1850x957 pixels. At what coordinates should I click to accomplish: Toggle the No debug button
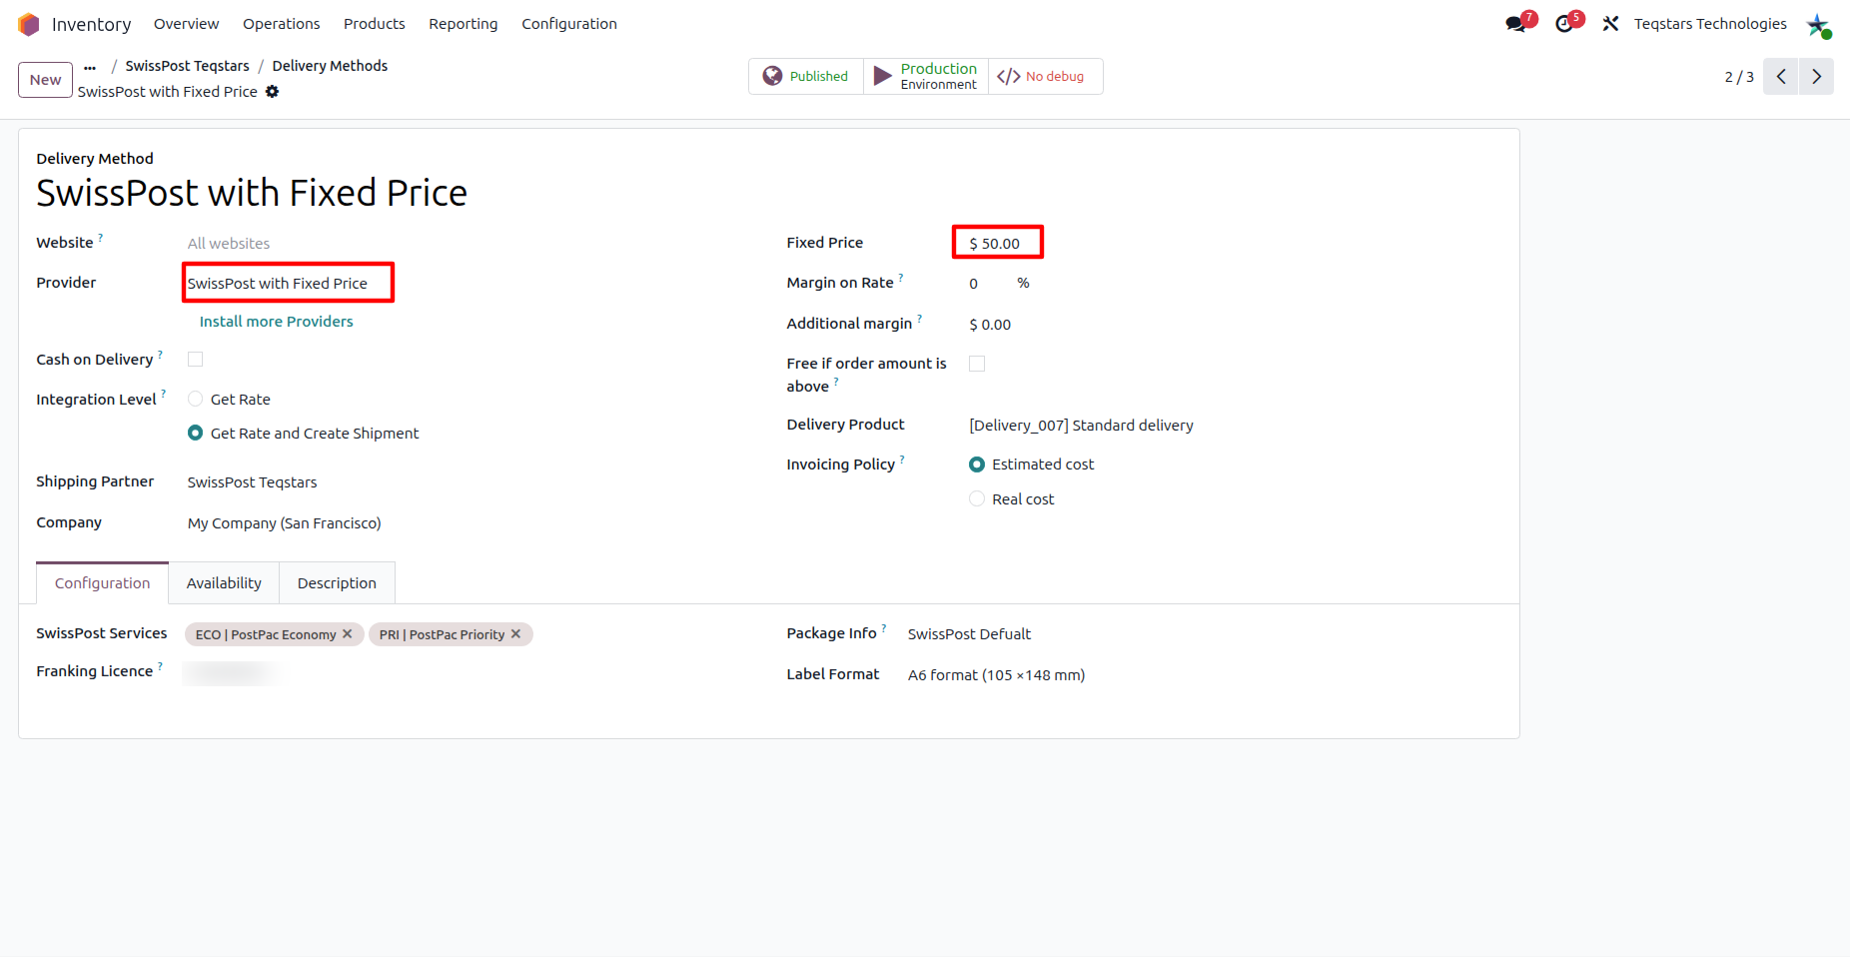coord(1045,76)
